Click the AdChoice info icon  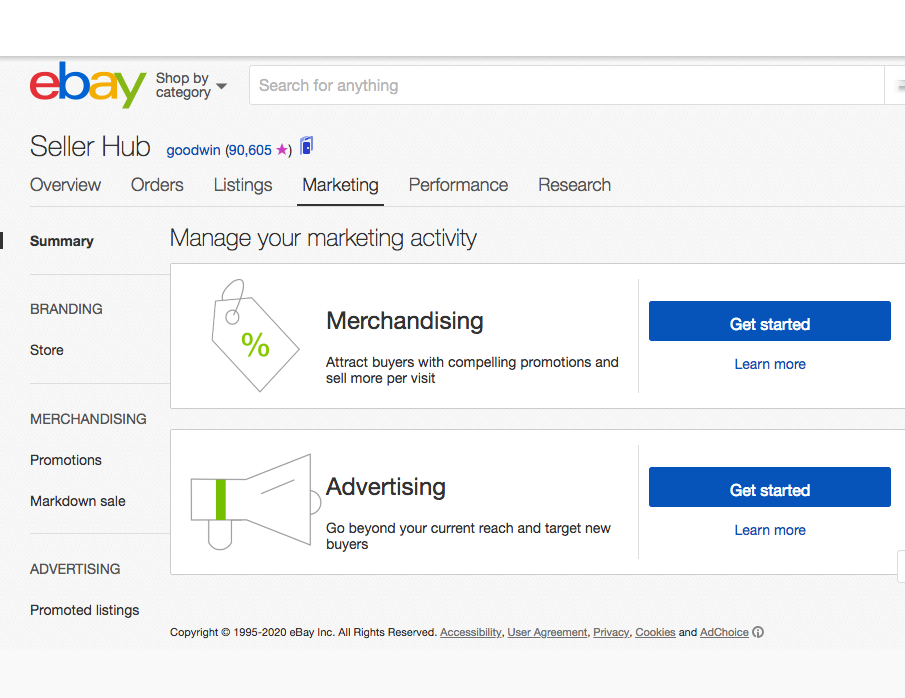758,632
